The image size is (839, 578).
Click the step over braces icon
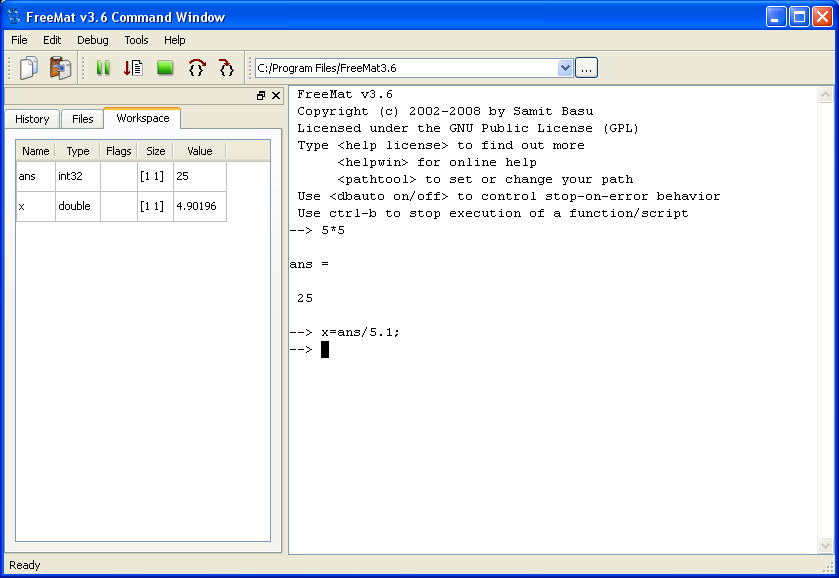tap(196, 68)
